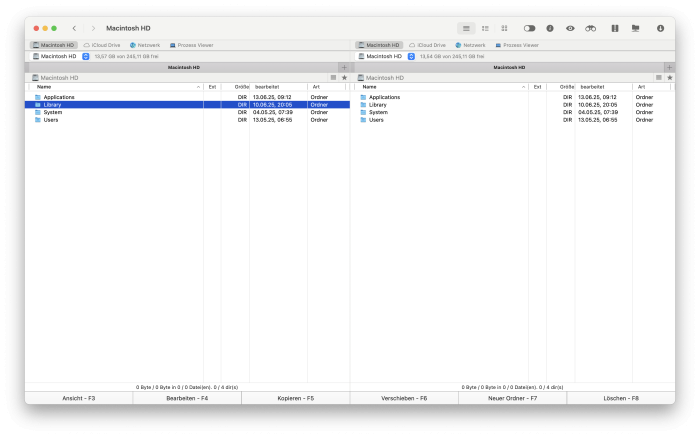This screenshot has height=437, width=700.
Task: Click the eye Quick Look icon
Action: (x=570, y=29)
